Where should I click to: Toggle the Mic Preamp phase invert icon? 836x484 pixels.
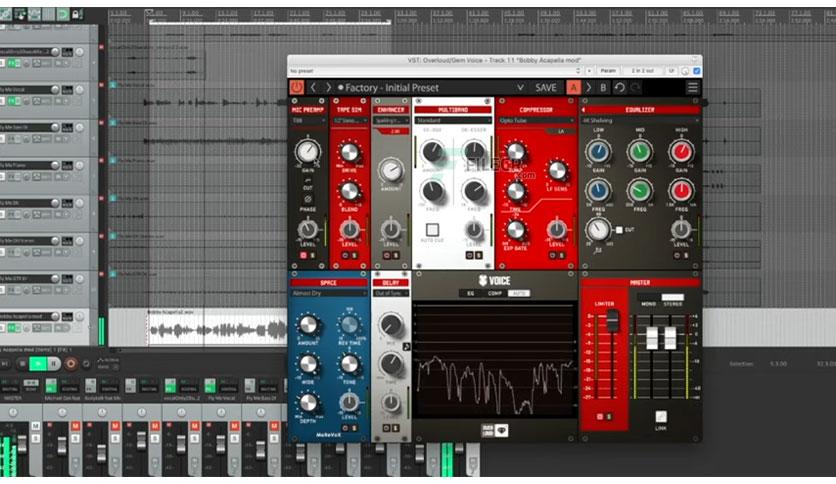[308, 199]
